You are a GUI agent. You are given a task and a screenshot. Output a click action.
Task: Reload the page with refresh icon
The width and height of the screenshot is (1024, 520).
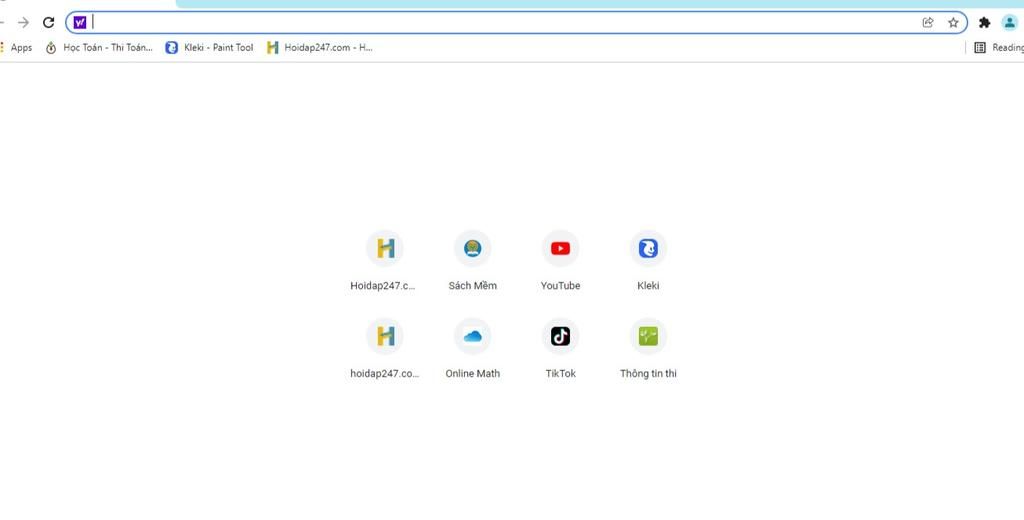(x=48, y=23)
